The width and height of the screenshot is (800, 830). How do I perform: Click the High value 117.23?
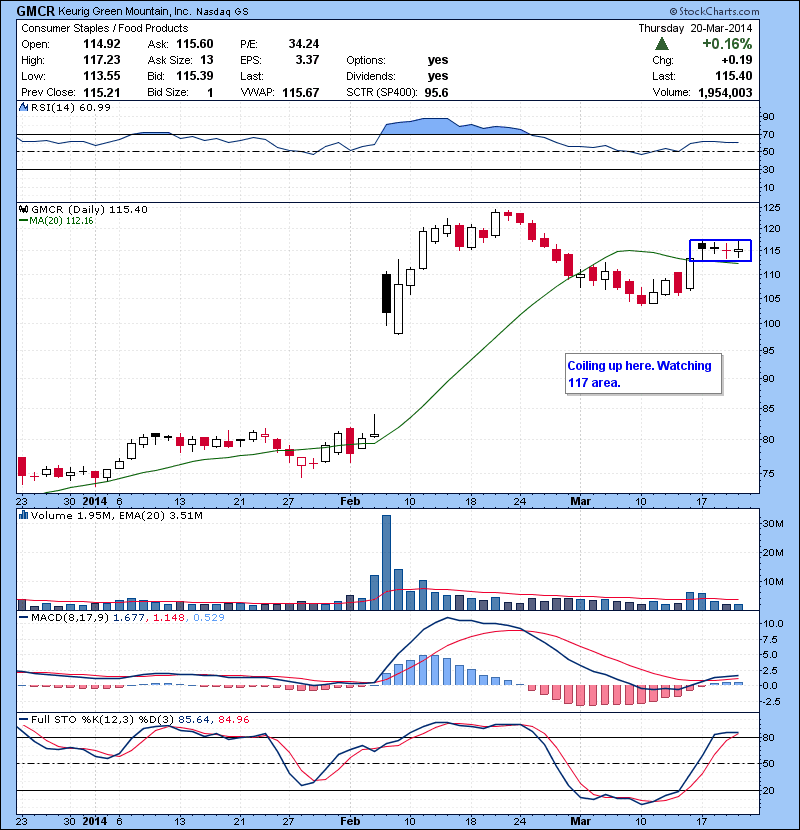pos(102,60)
